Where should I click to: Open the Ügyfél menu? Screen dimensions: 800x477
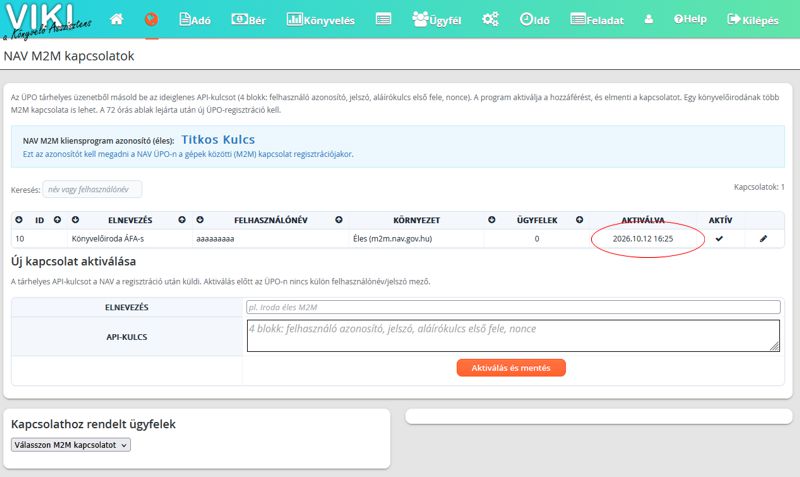[437, 20]
